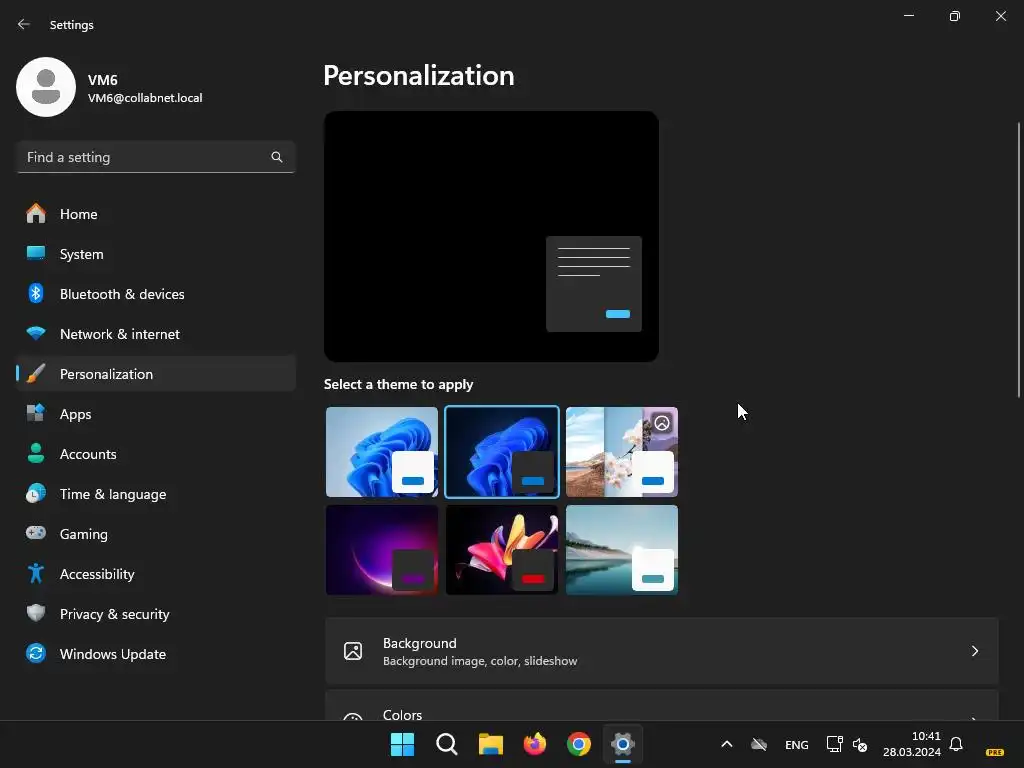Open Apps settings category
Screen dimensions: 1024x768
(x=76, y=414)
